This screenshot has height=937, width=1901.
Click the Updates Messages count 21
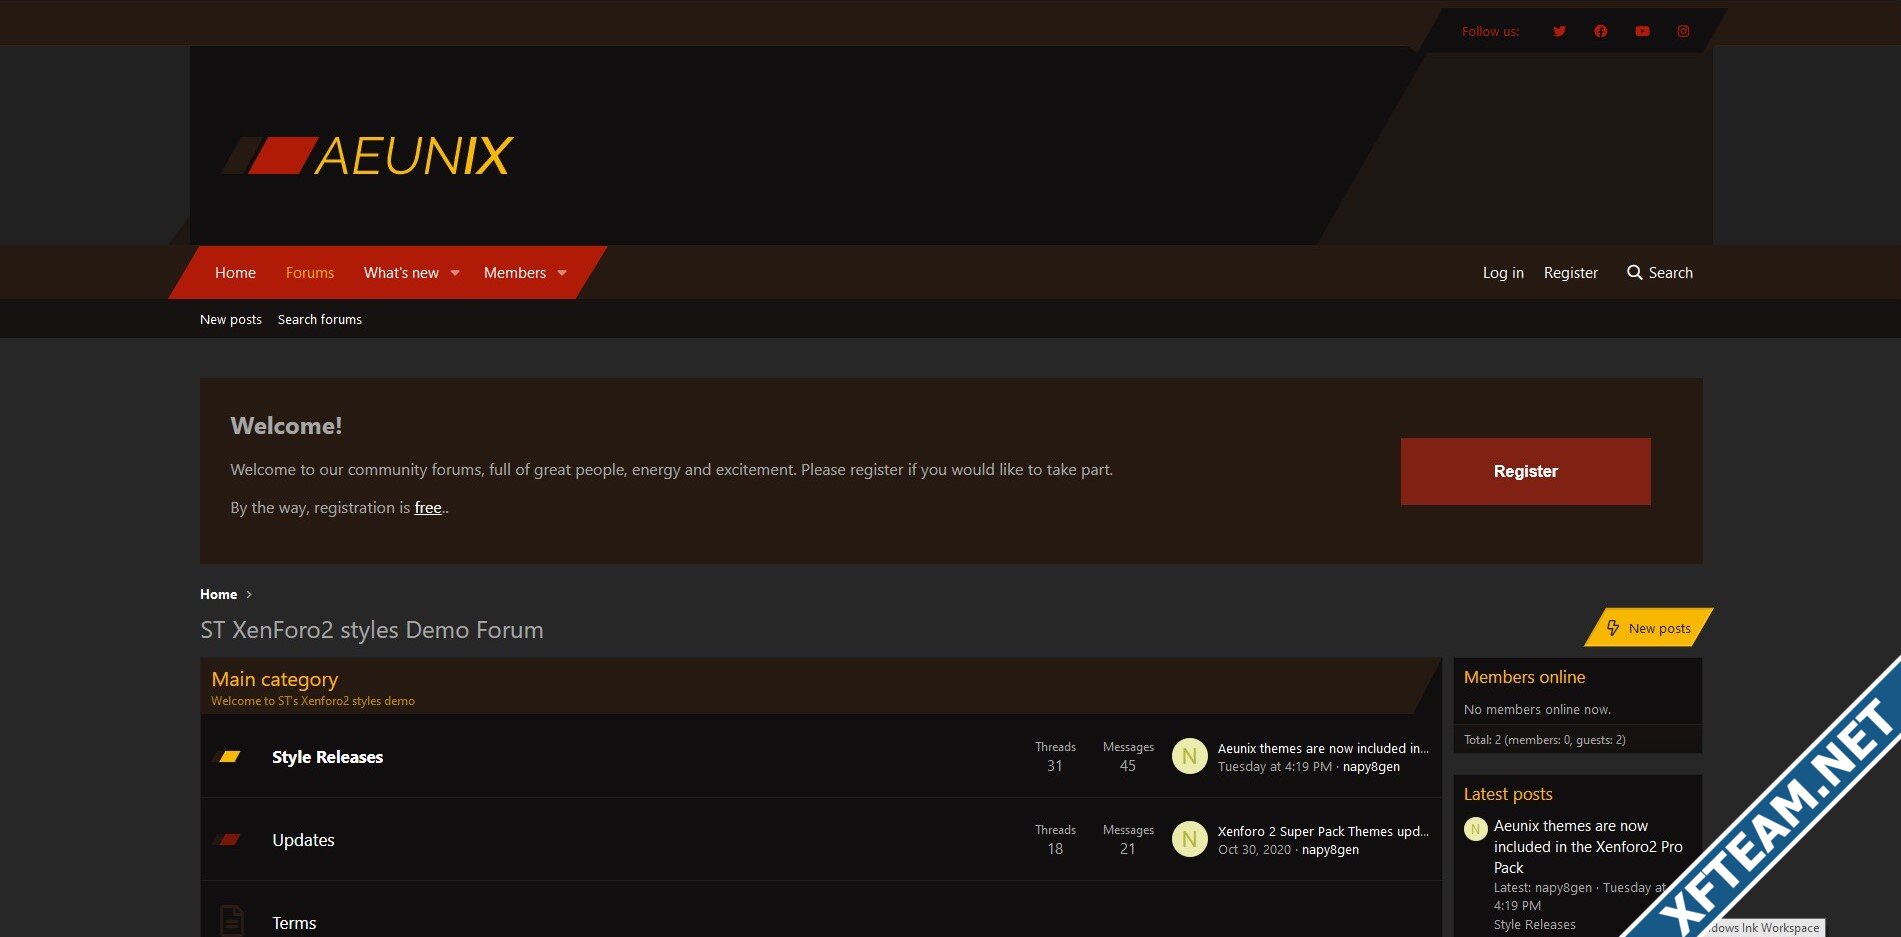coord(1128,849)
